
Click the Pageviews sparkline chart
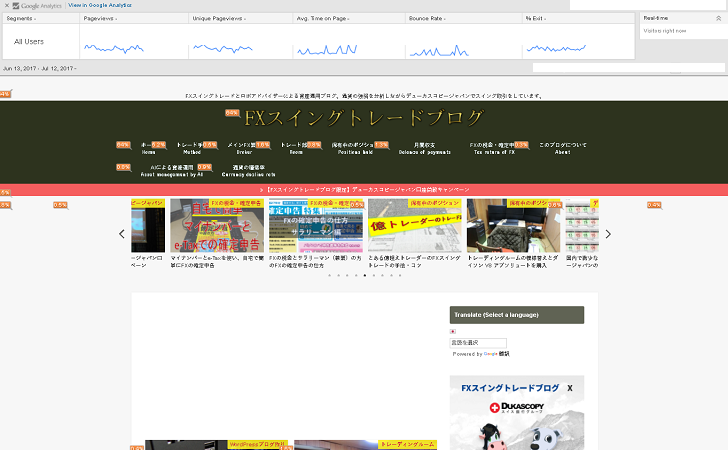point(114,48)
